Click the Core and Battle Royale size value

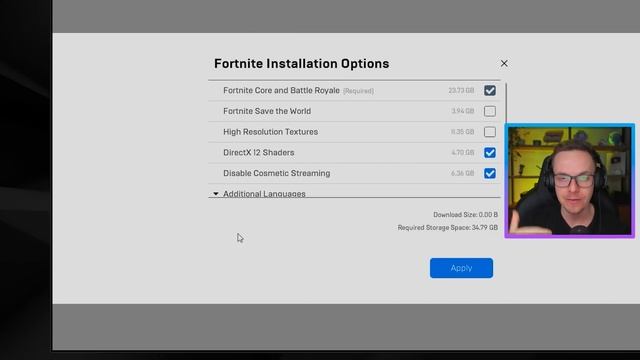[461, 91]
